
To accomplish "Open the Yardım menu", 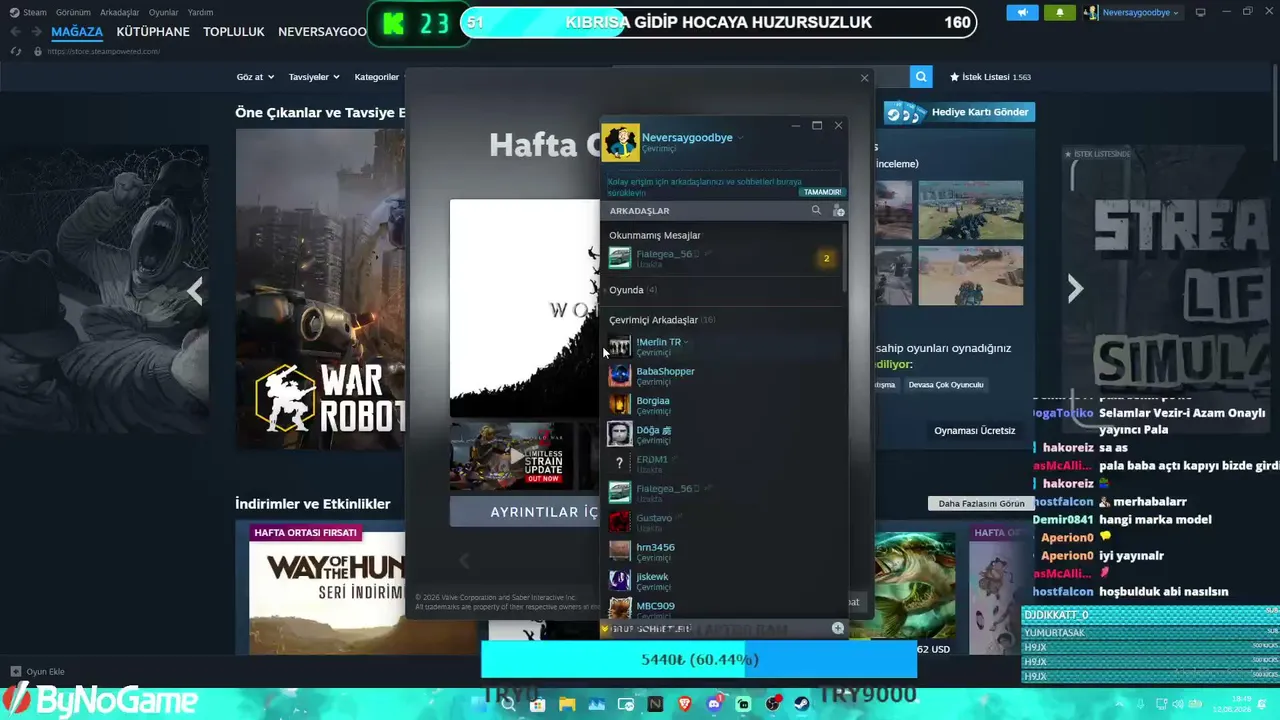I will (201, 12).
